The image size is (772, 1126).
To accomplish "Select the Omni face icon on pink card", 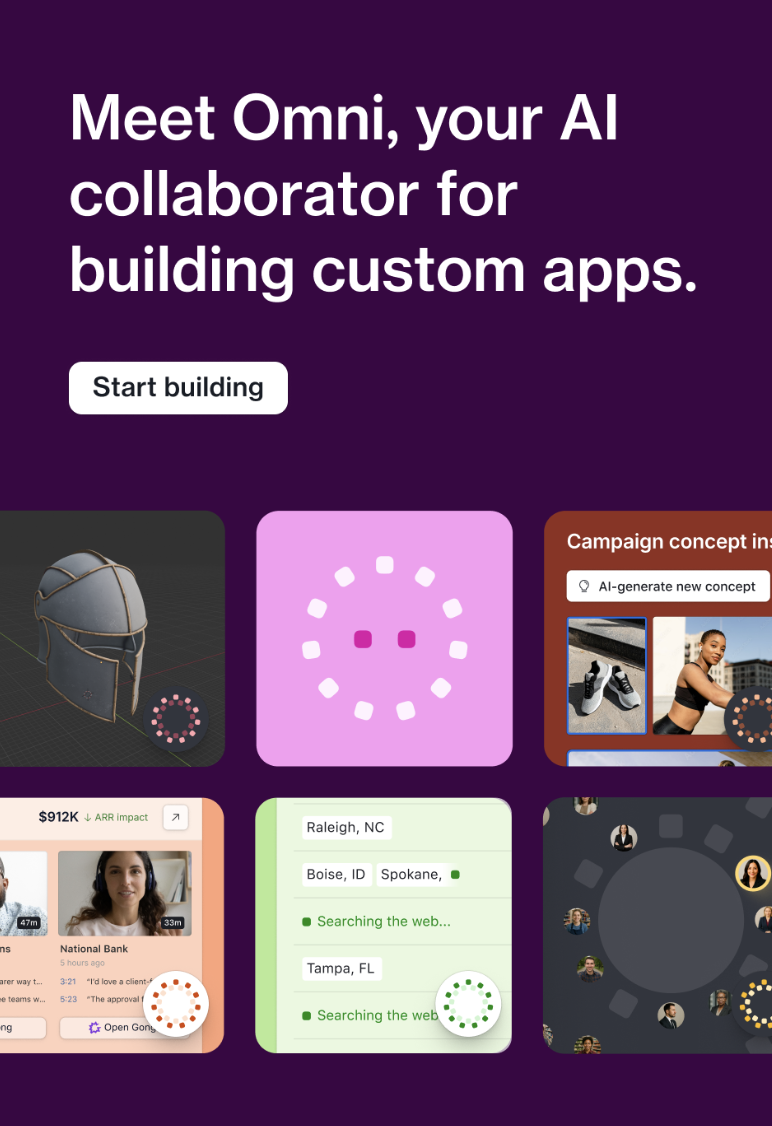I will pos(385,638).
